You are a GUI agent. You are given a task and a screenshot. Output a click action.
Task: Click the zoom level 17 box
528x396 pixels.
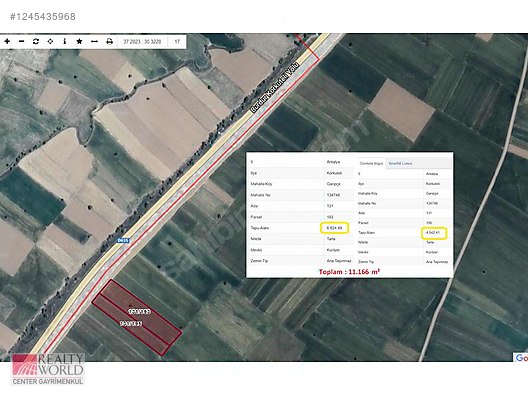pyautogui.click(x=177, y=42)
